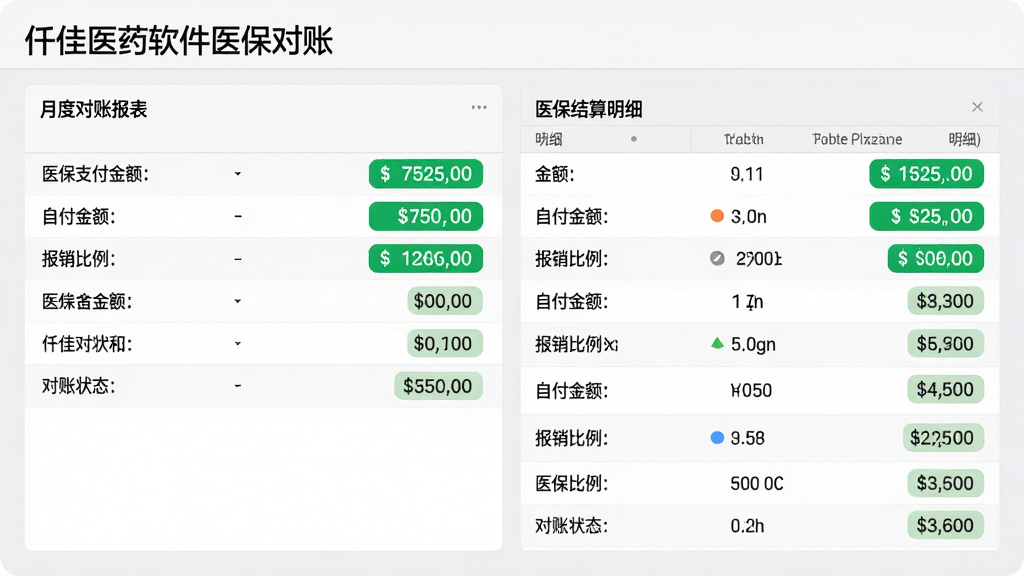Viewport: 1024px width, 576px height.
Task: Click the $550,00 badge in 对账状态 row
Action: pos(438,386)
